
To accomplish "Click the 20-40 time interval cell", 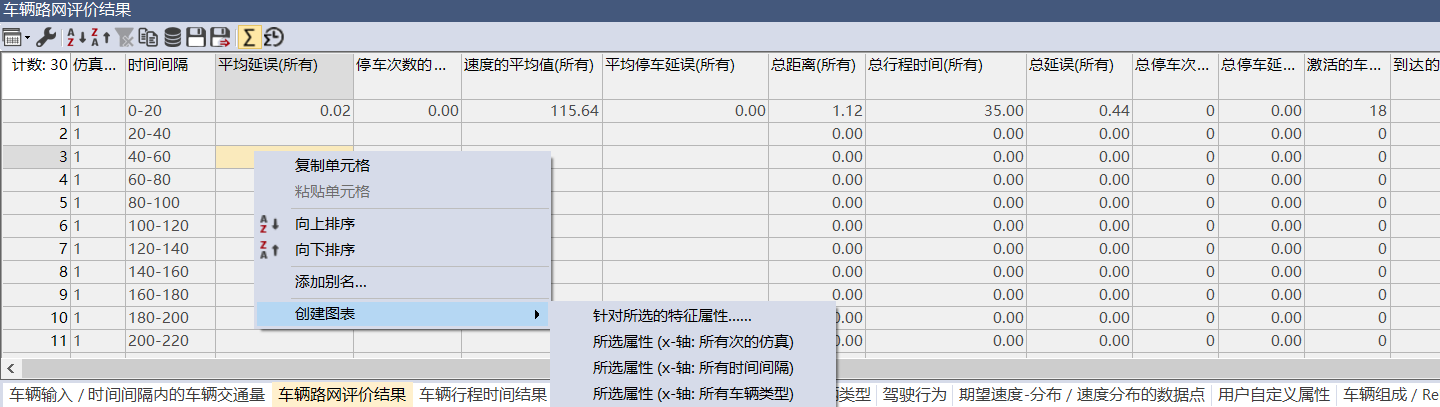I will pos(170,134).
